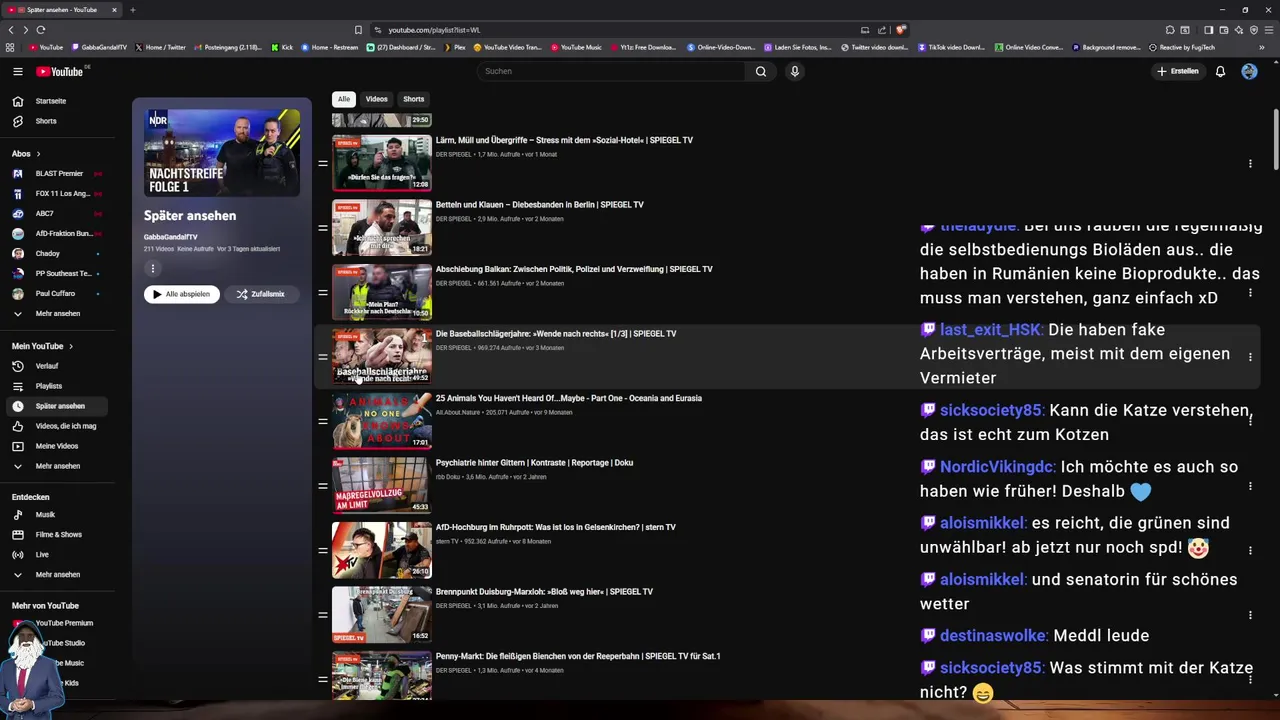Go back in browser
Image resolution: width=1280 pixels, height=720 pixels.
click(11, 30)
